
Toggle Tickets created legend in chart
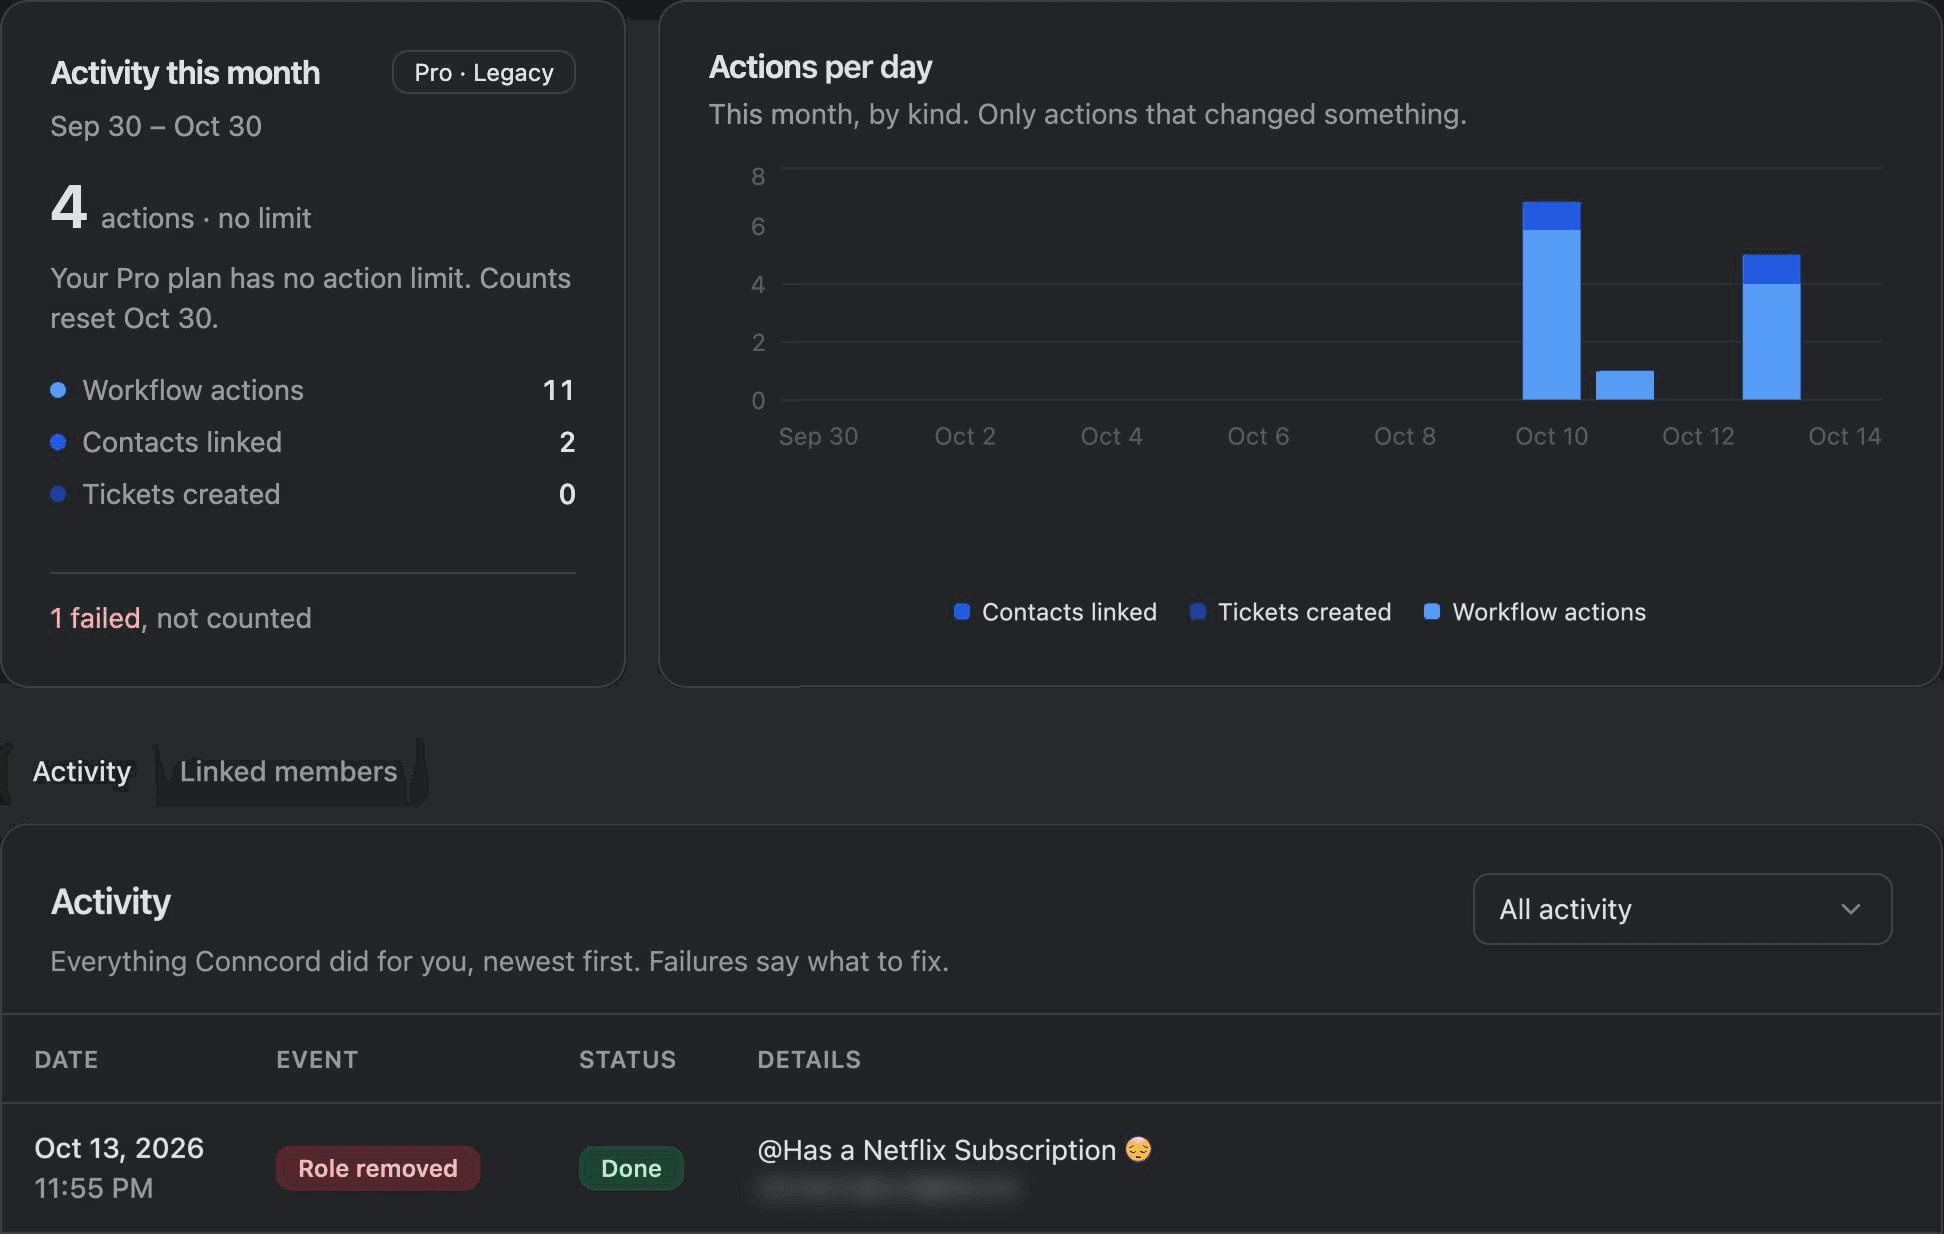(1290, 612)
